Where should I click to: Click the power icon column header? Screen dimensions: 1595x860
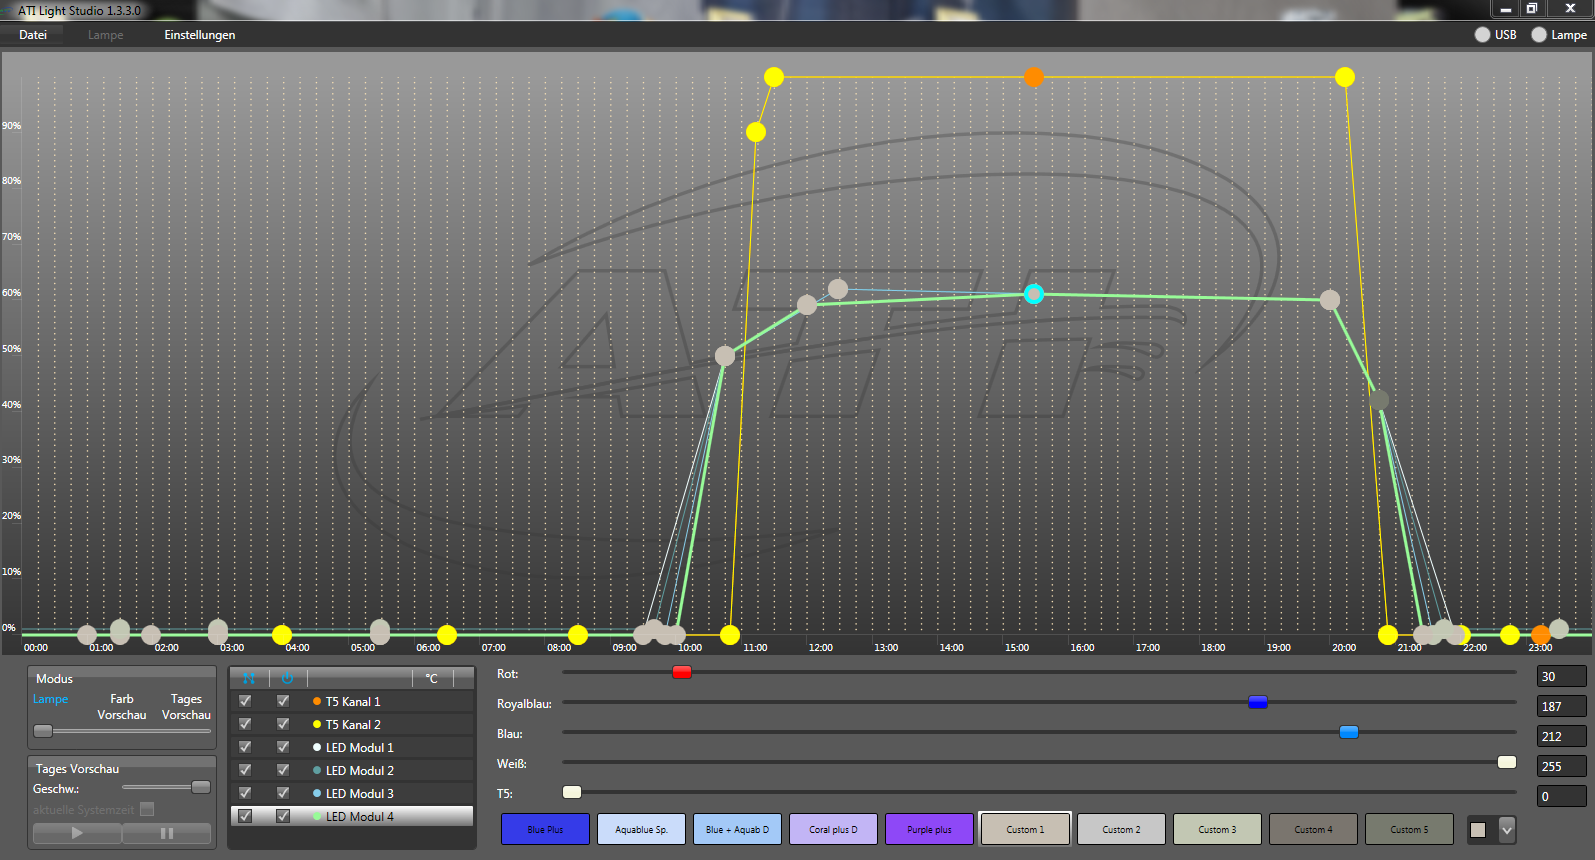[x=287, y=678]
